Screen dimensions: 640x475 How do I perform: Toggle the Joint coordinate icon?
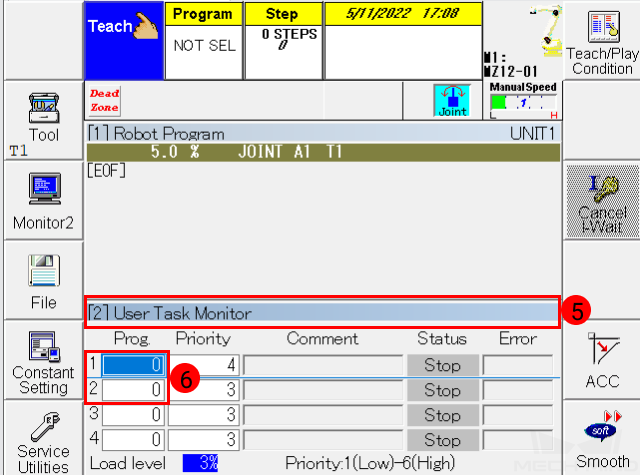pos(452,101)
